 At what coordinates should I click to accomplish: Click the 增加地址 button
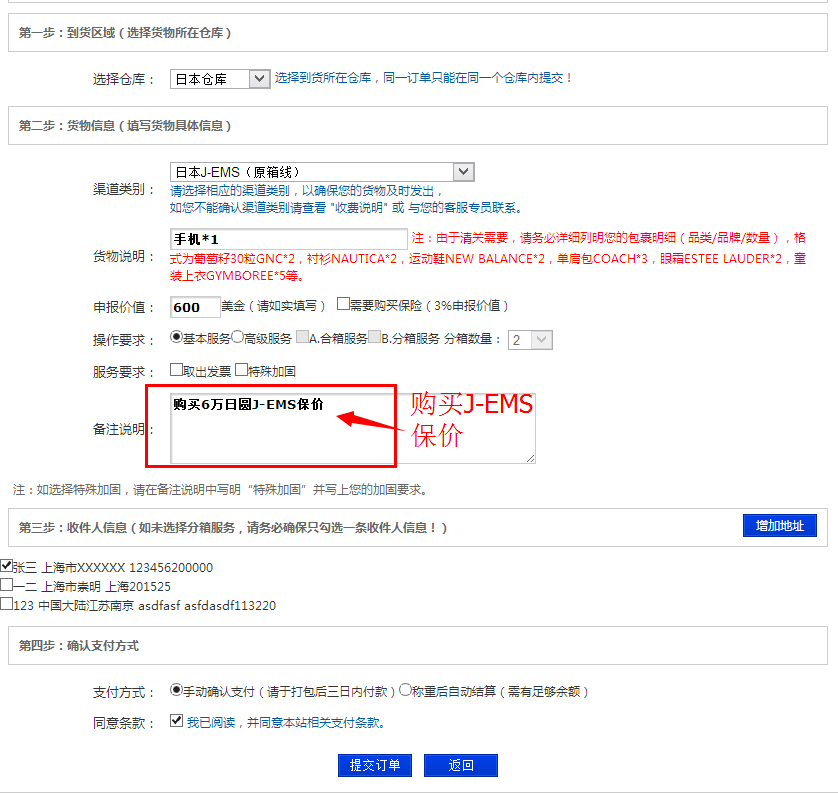780,526
